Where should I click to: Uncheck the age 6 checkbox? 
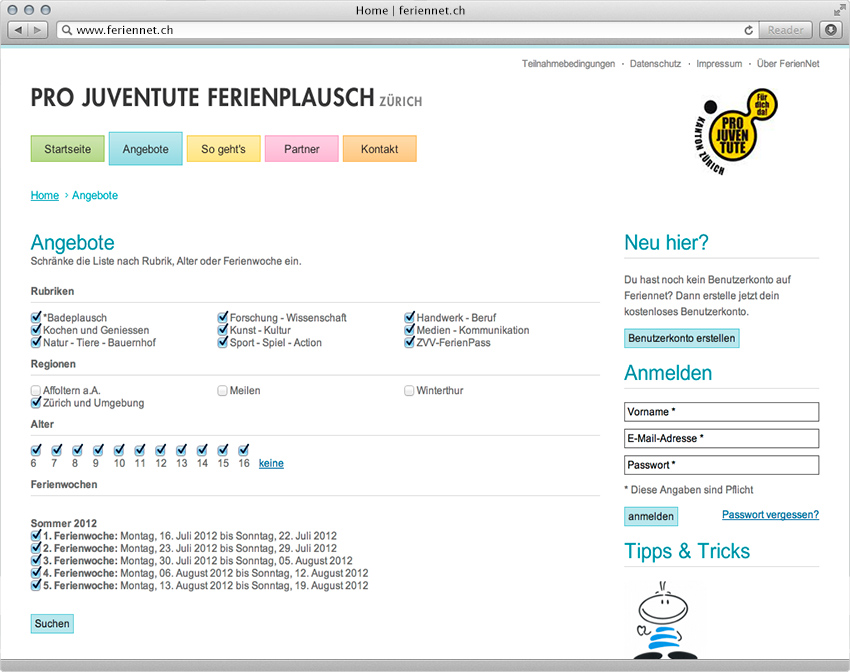pos(36,450)
